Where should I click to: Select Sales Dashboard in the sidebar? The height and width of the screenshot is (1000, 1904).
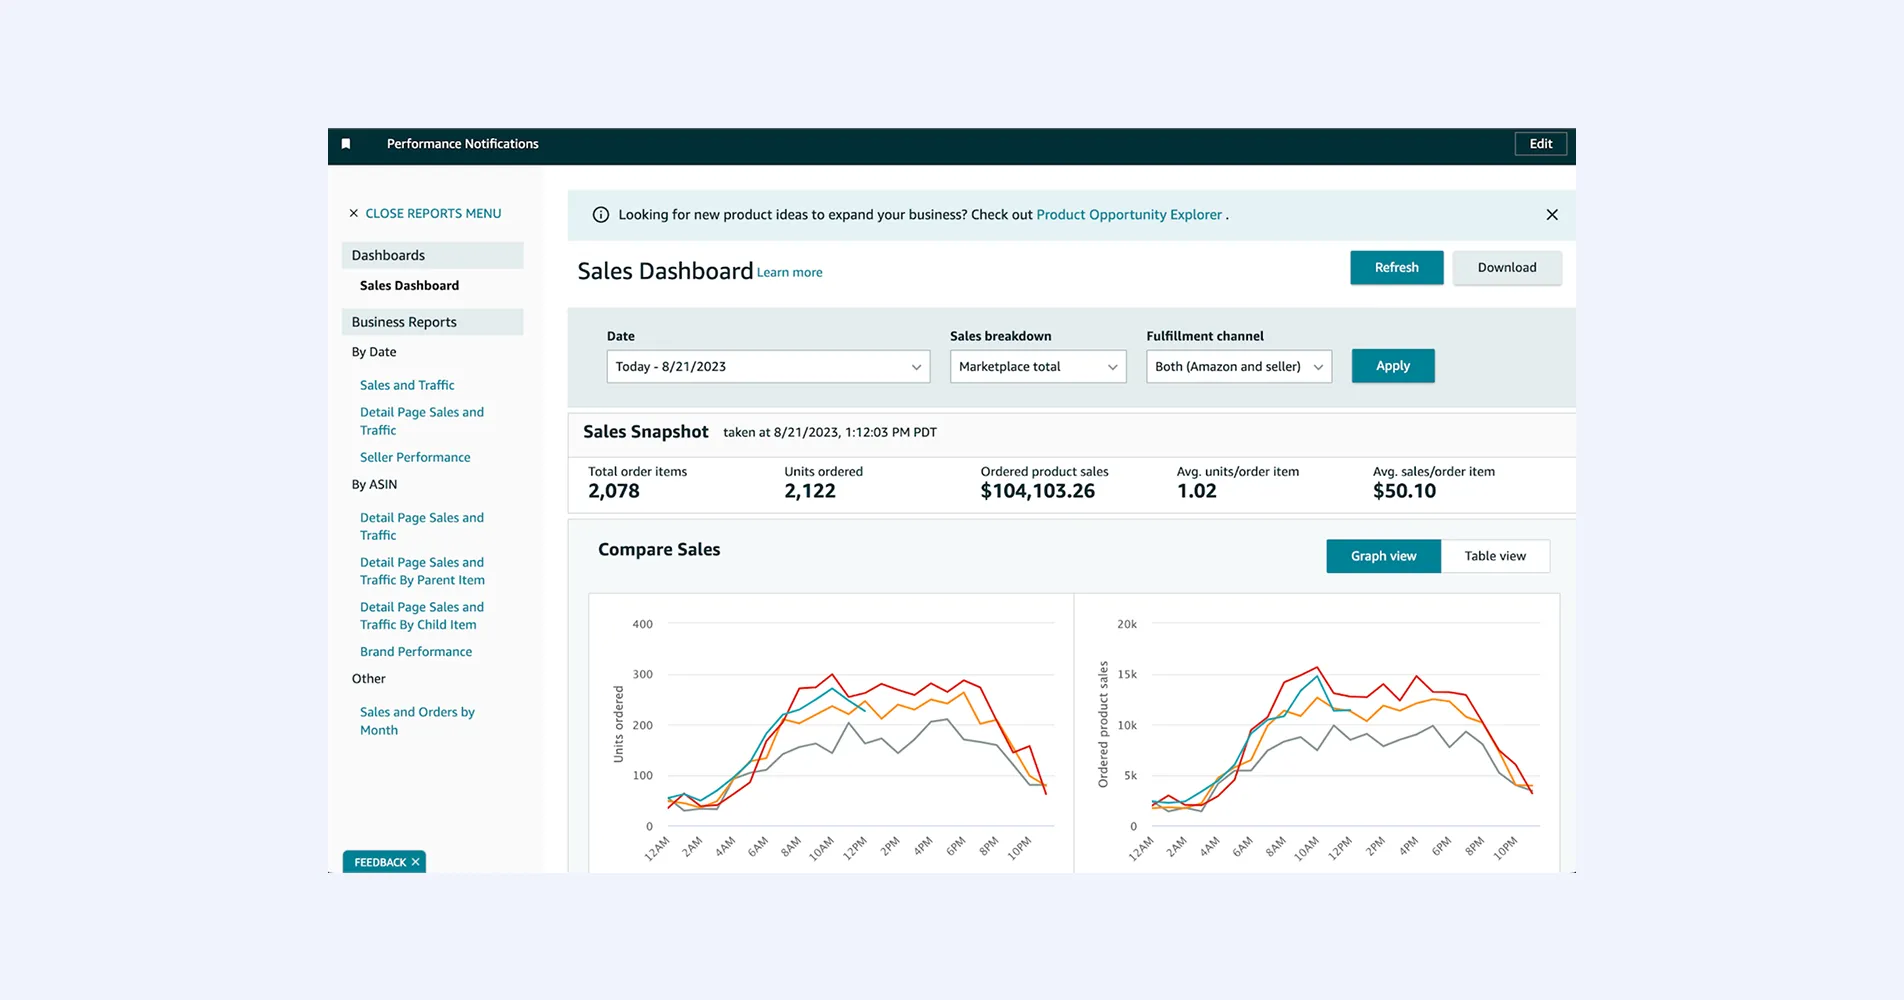tap(409, 285)
